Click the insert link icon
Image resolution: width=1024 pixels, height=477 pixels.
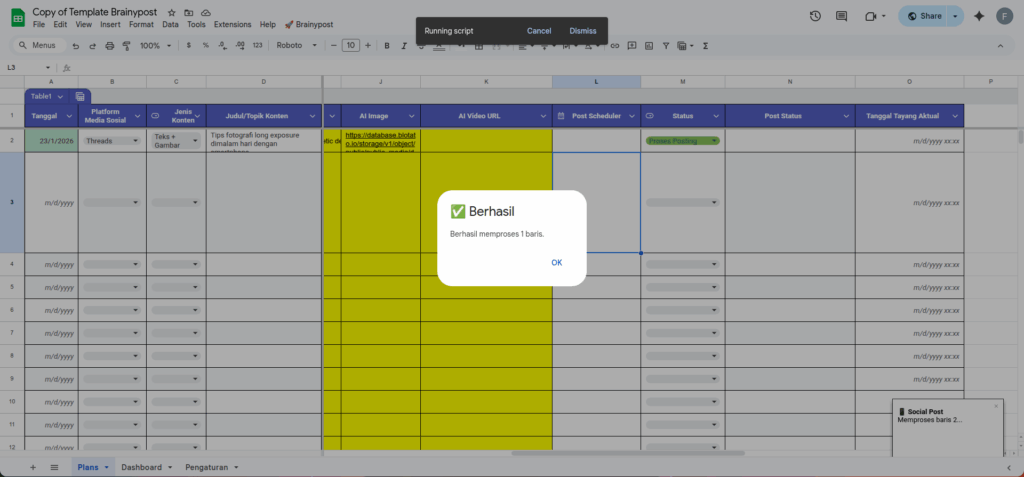click(614, 46)
